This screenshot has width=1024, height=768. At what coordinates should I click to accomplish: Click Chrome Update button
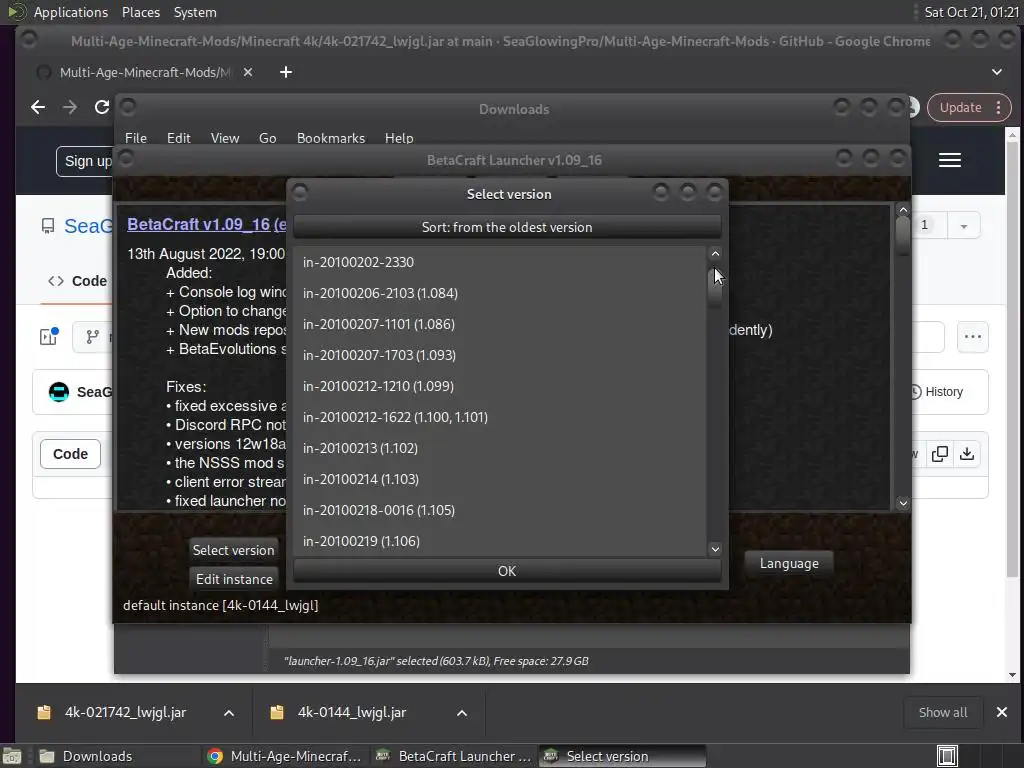pos(960,108)
